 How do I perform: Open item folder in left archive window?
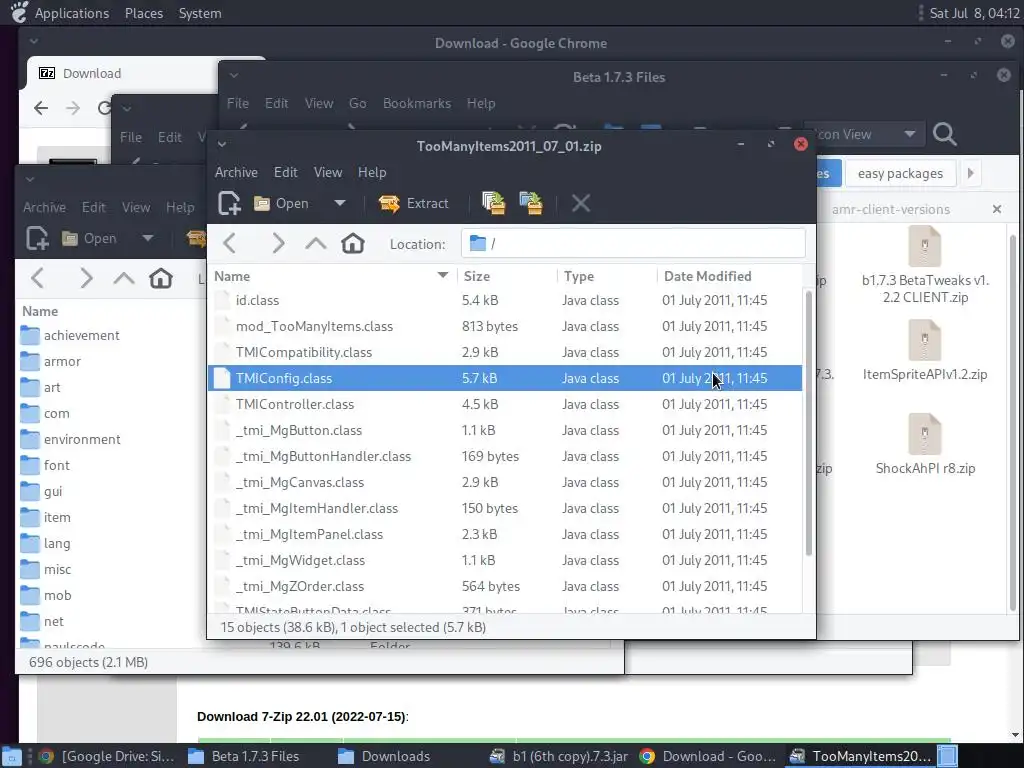pos(46,518)
